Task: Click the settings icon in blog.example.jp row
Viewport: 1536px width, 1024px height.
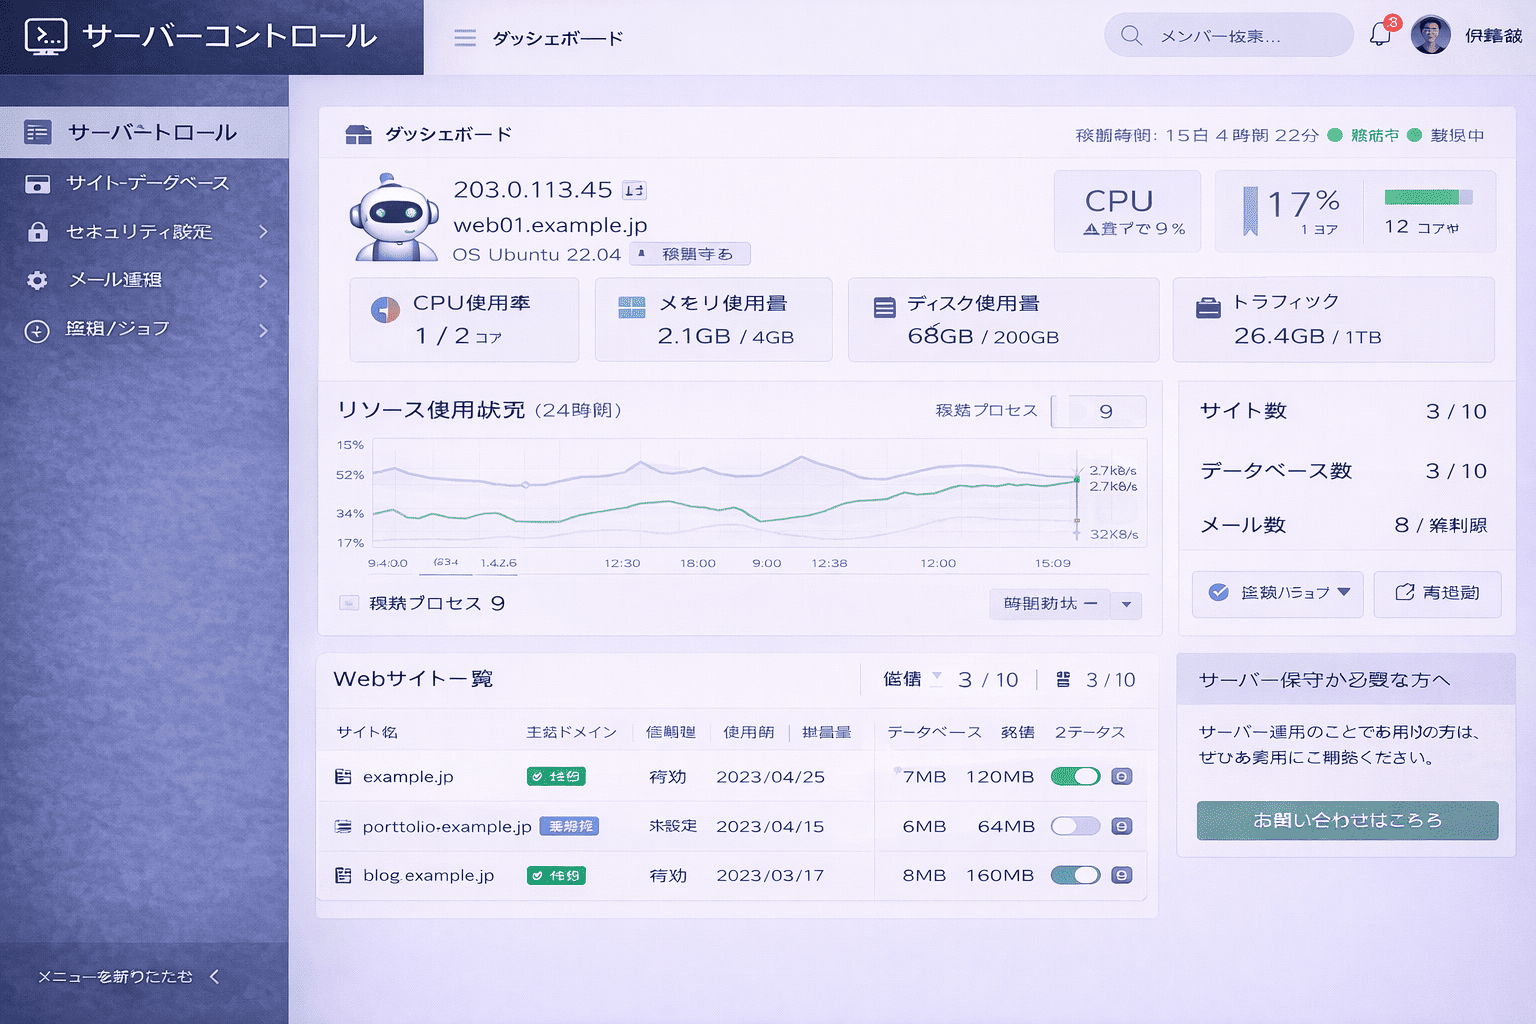Action: click(x=1122, y=876)
